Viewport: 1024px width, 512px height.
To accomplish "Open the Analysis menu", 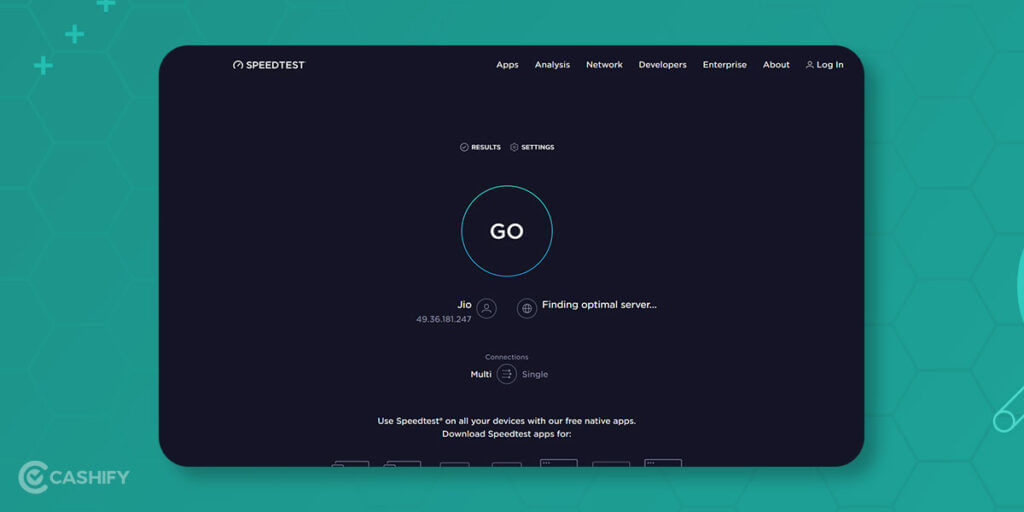I will (552, 65).
